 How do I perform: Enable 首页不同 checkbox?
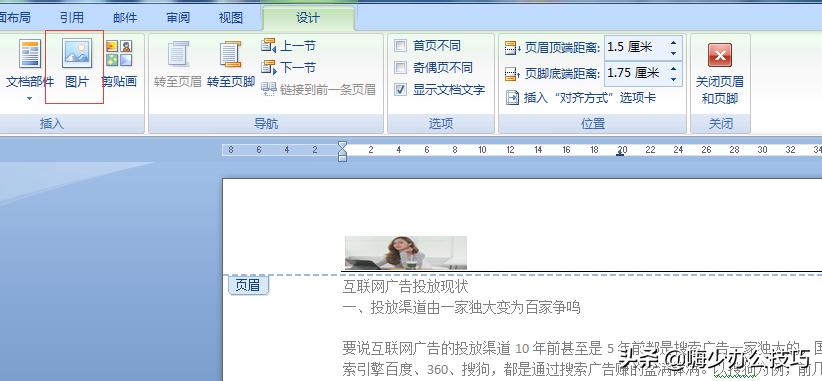pos(401,46)
